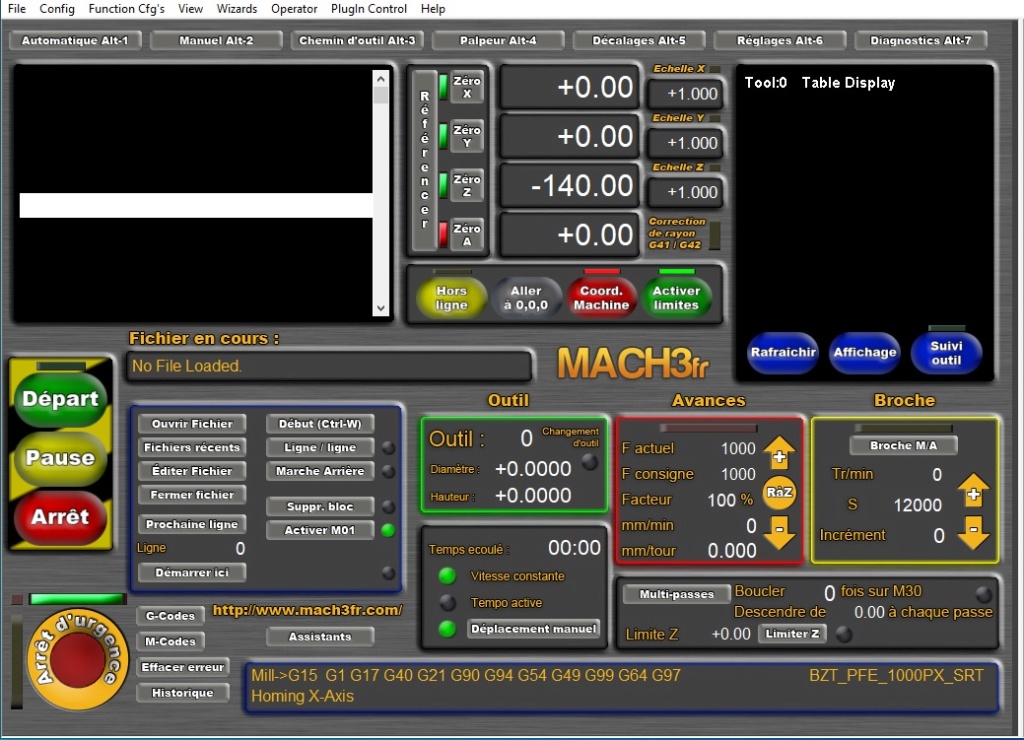Open the Function Cfg's menu
This screenshot has height=740, width=1024.
pyautogui.click(x=127, y=8)
